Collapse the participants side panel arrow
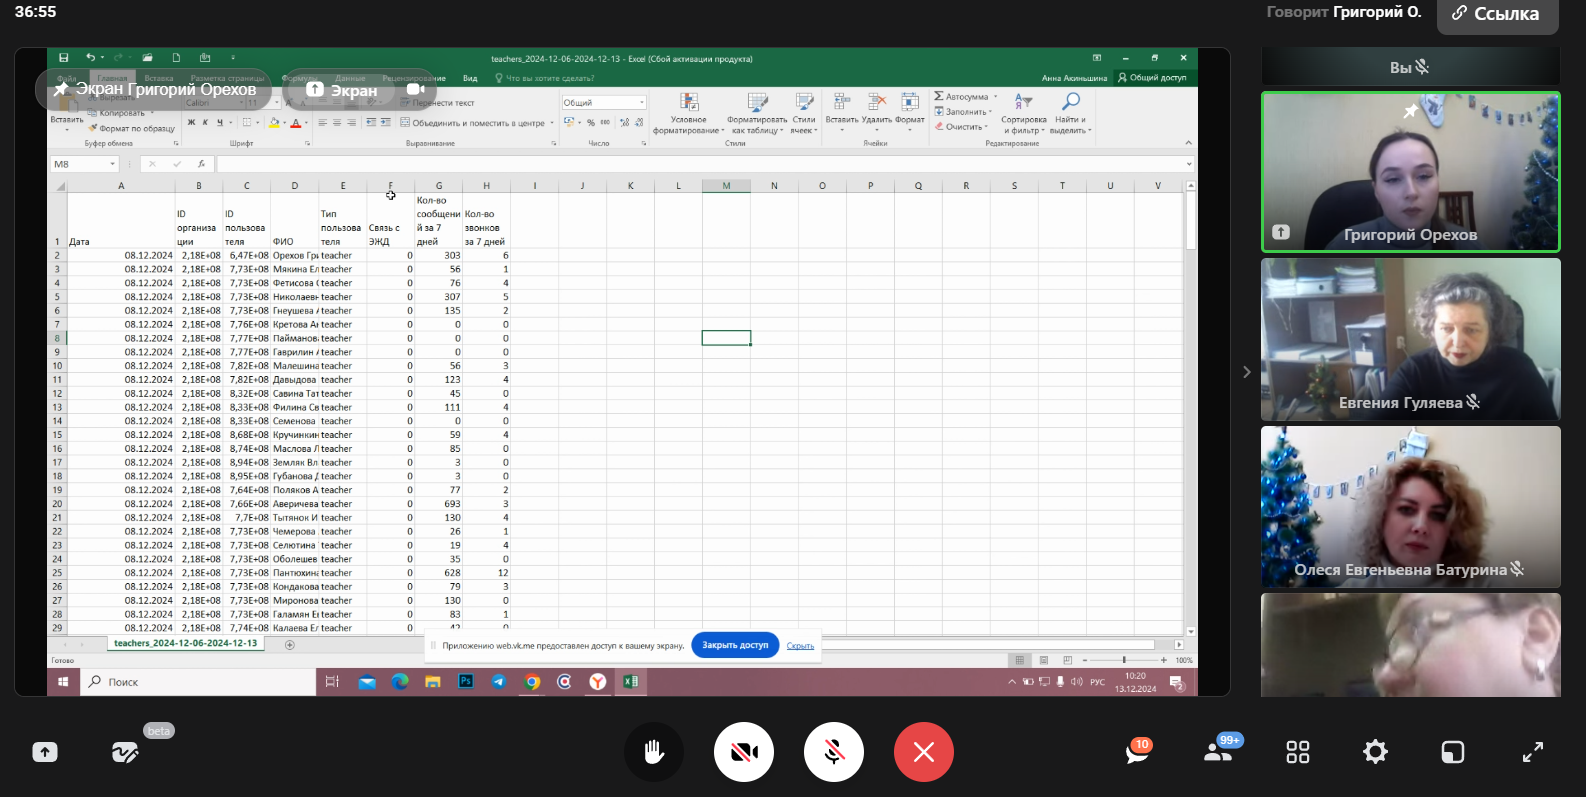1586x797 pixels. [x=1246, y=372]
